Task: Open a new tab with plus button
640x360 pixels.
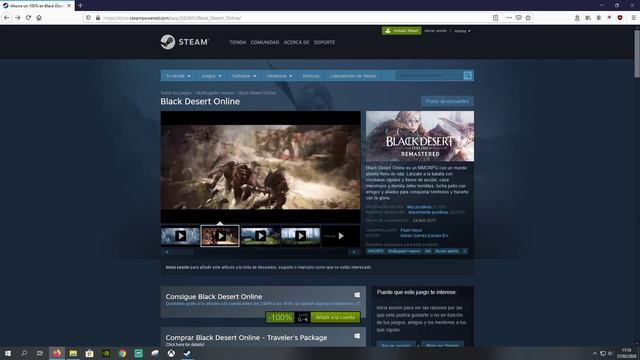Action: tap(80, 6)
